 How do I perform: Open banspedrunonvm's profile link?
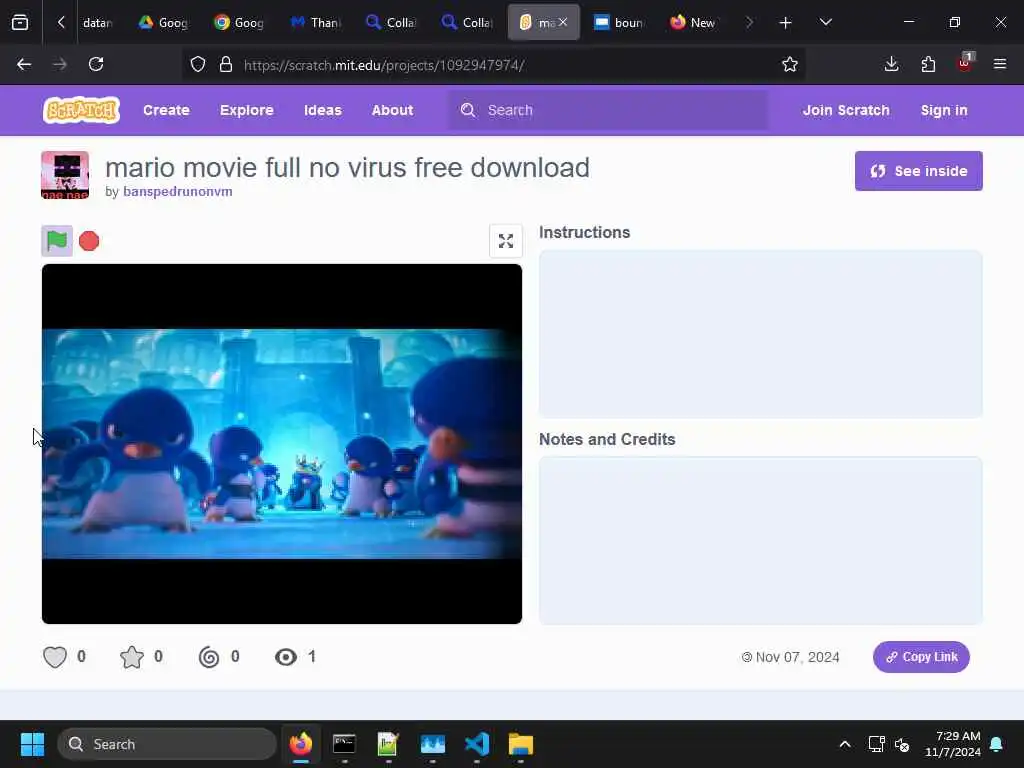tap(178, 191)
